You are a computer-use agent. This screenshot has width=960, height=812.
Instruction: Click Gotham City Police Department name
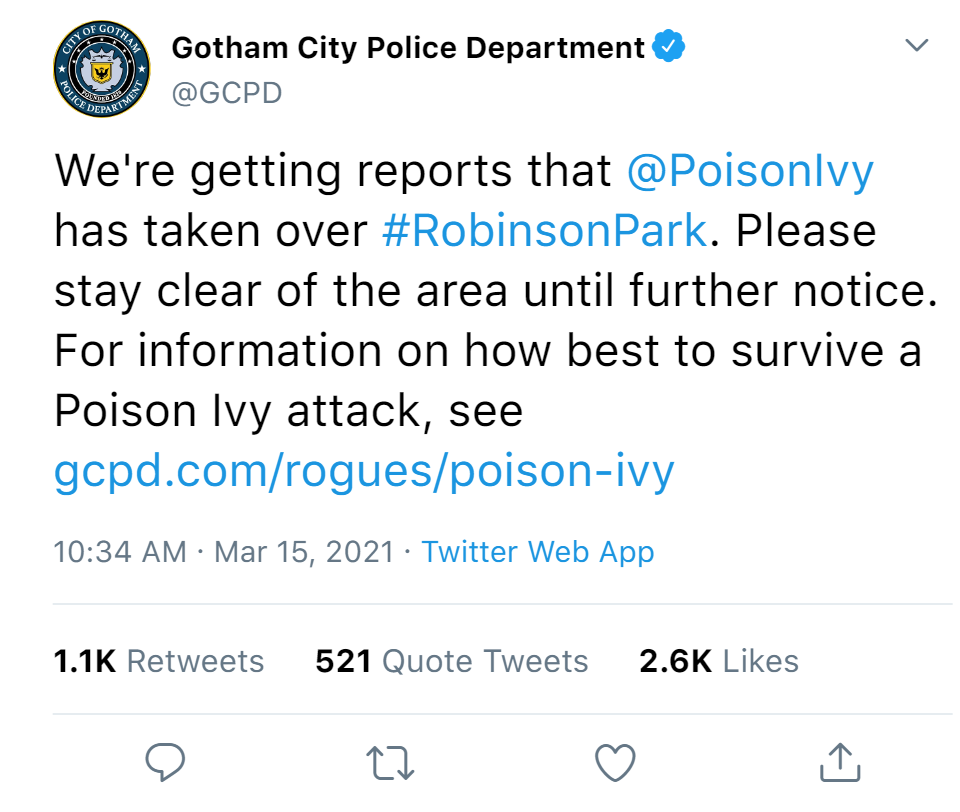(408, 48)
